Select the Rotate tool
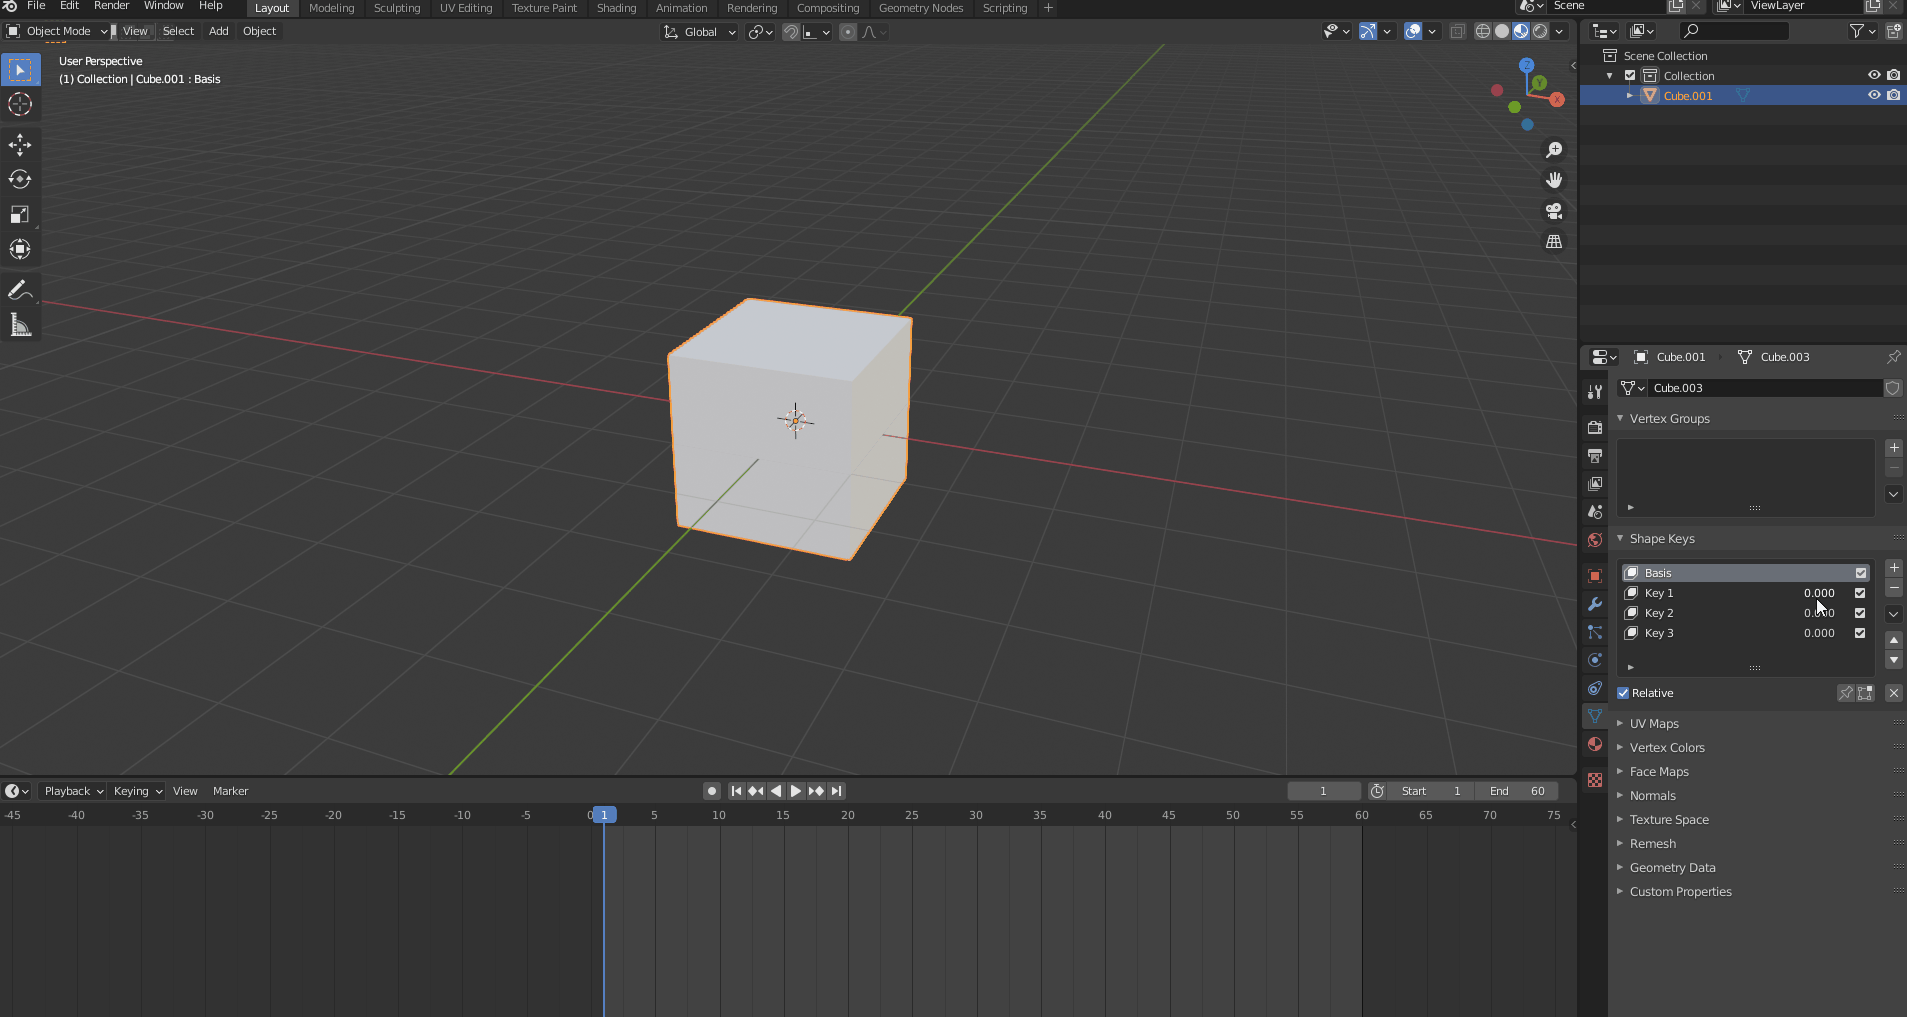The height and width of the screenshot is (1017, 1907). click(19, 179)
